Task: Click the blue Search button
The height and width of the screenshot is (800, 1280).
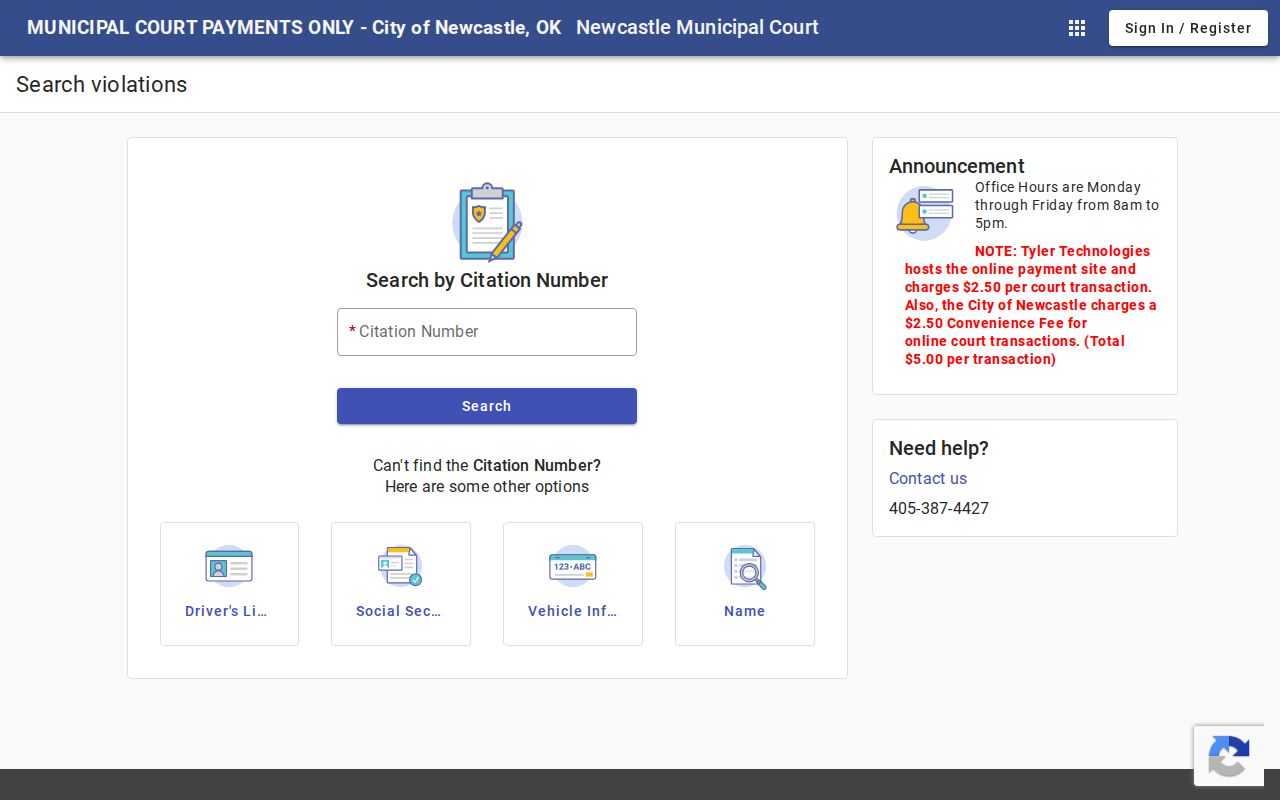Action: click(x=487, y=406)
